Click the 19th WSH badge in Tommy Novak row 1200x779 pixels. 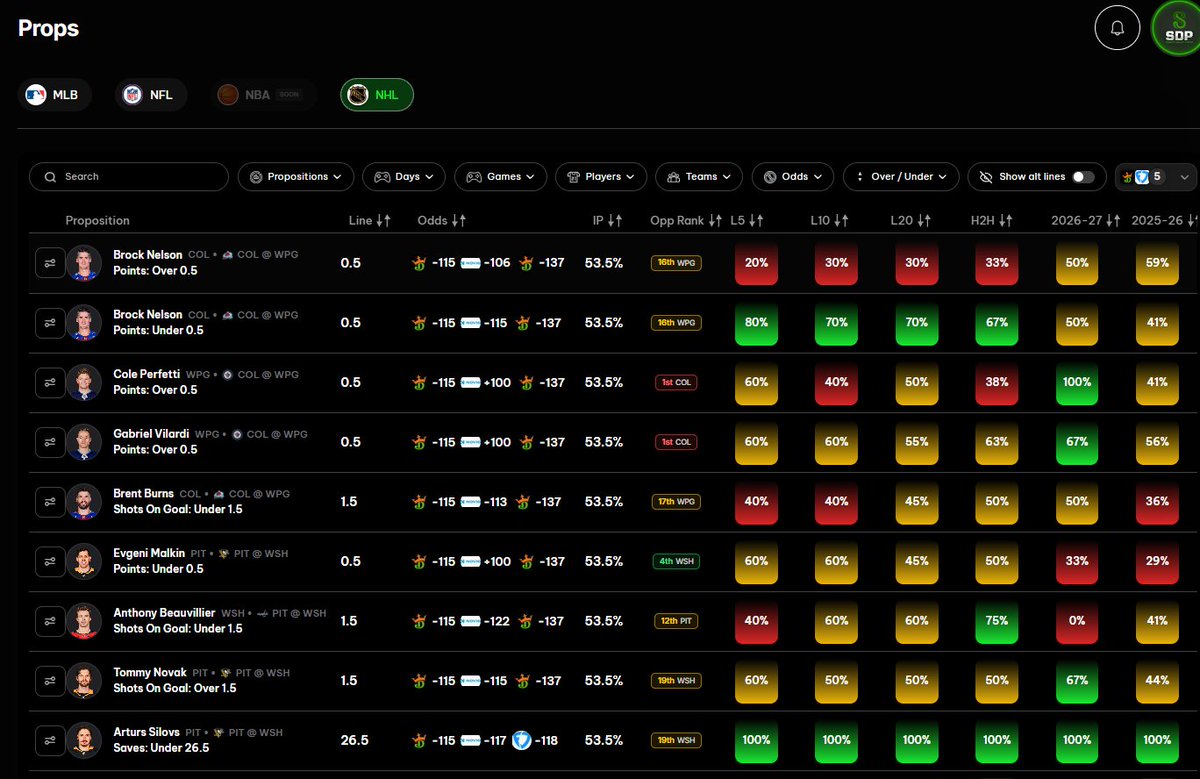point(677,681)
